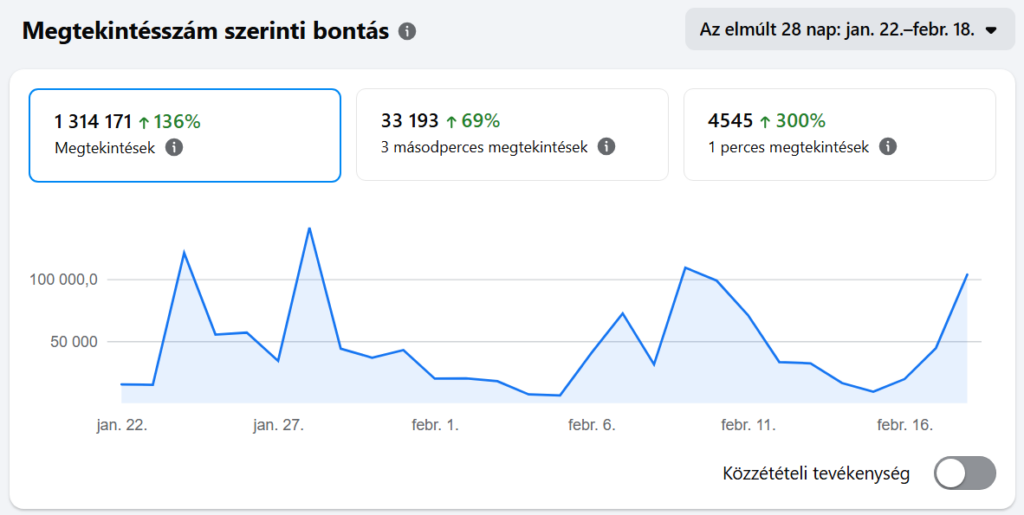The width and height of the screenshot is (1024, 515).
Task: Click the highest chart peak near jan. 27
Action: coord(309,228)
